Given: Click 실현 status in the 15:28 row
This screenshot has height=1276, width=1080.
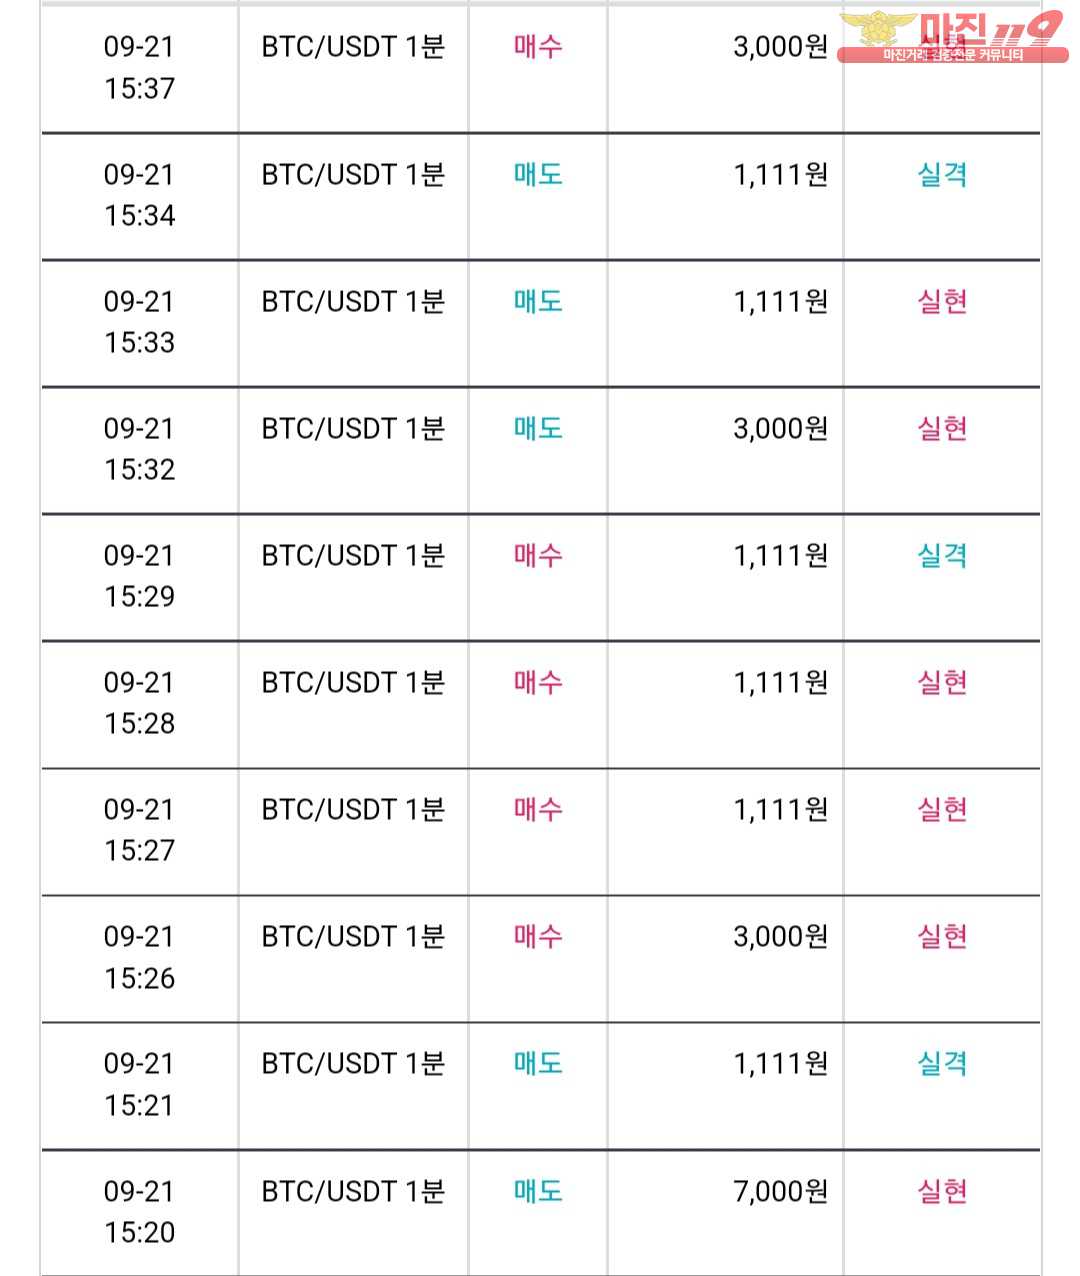Looking at the screenshot, I should tap(942, 682).
